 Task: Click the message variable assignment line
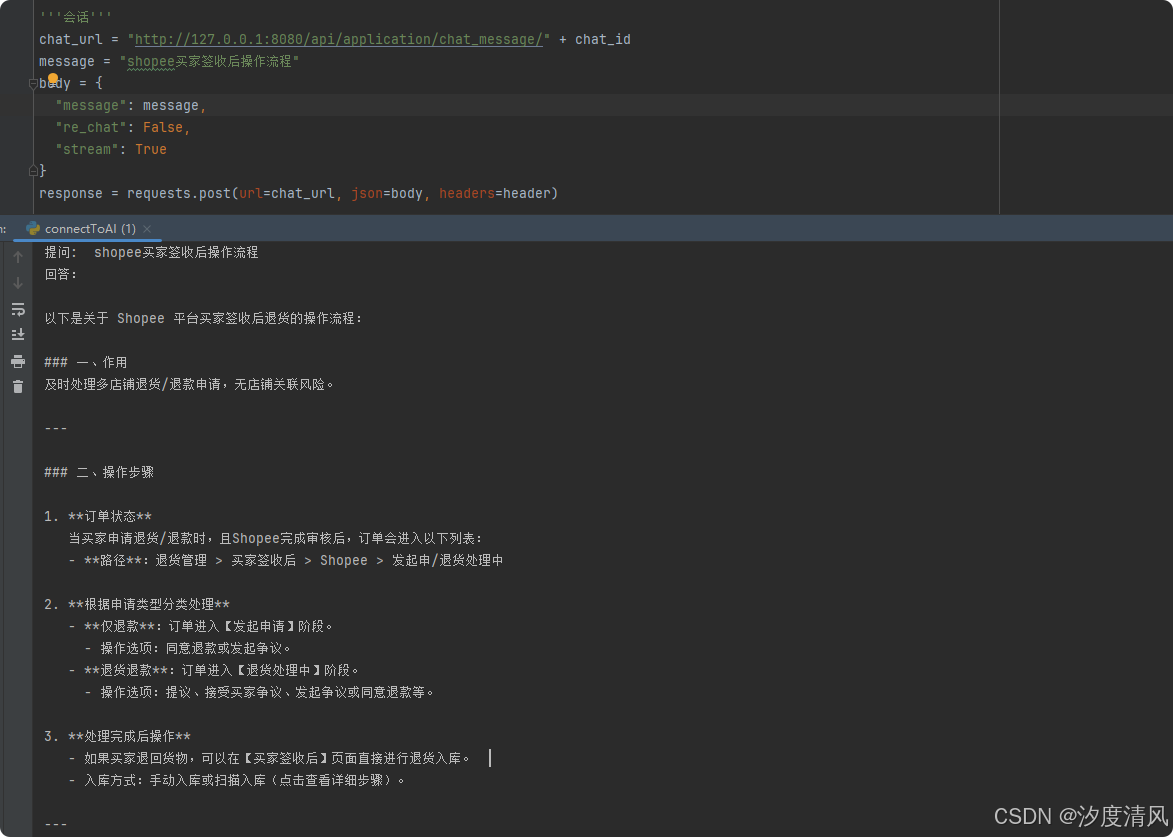[x=169, y=61]
